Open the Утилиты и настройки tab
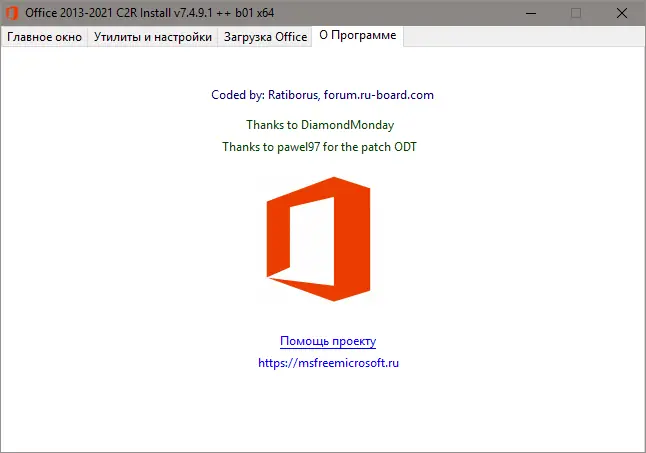Screen dimensions: 646x453 pos(153,37)
